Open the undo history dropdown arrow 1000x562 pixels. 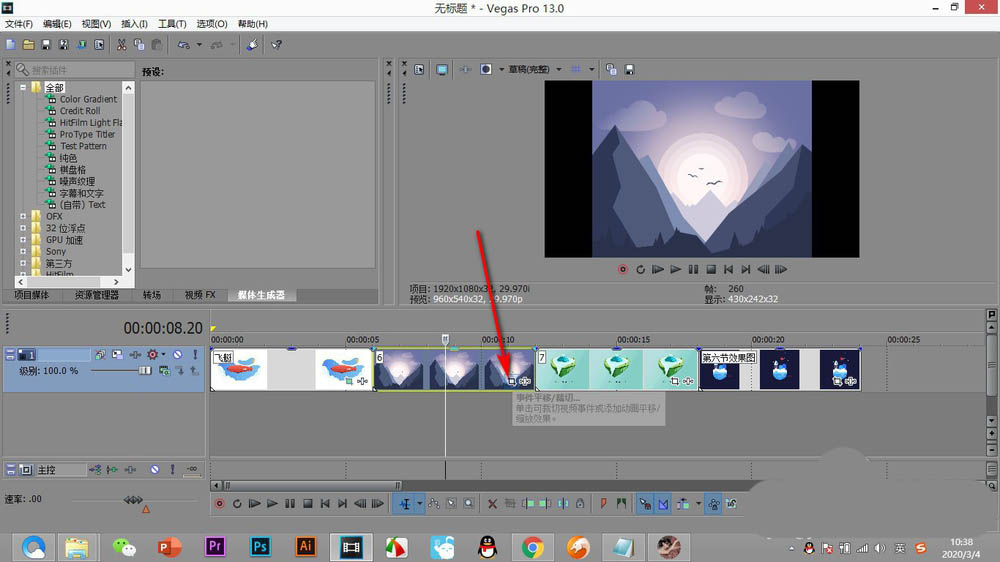click(x=199, y=45)
